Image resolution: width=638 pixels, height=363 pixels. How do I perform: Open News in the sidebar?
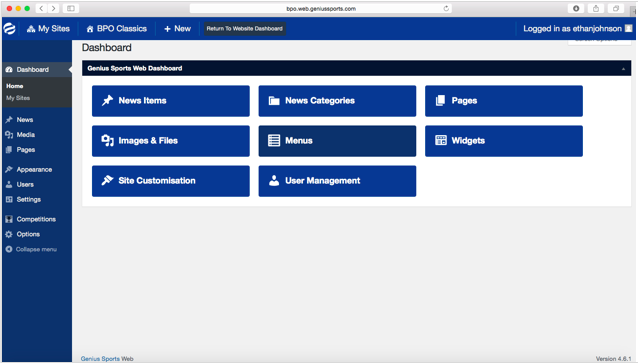(x=25, y=120)
